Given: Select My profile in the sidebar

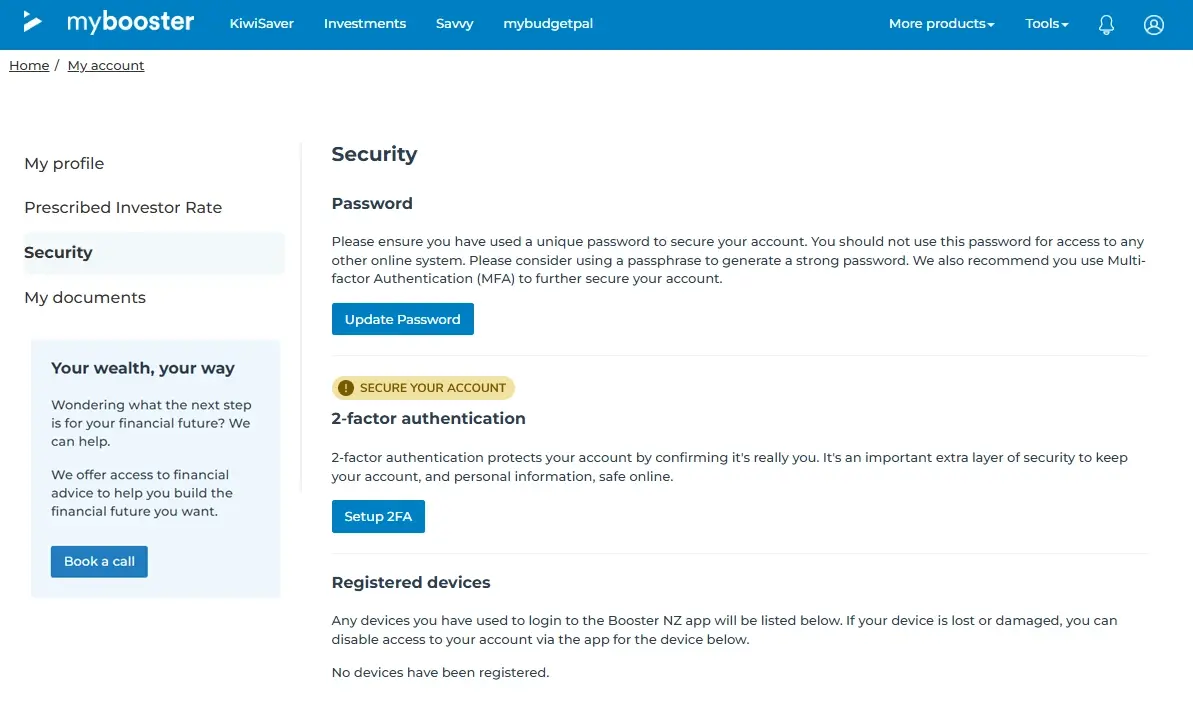Looking at the screenshot, I should [64, 164].
